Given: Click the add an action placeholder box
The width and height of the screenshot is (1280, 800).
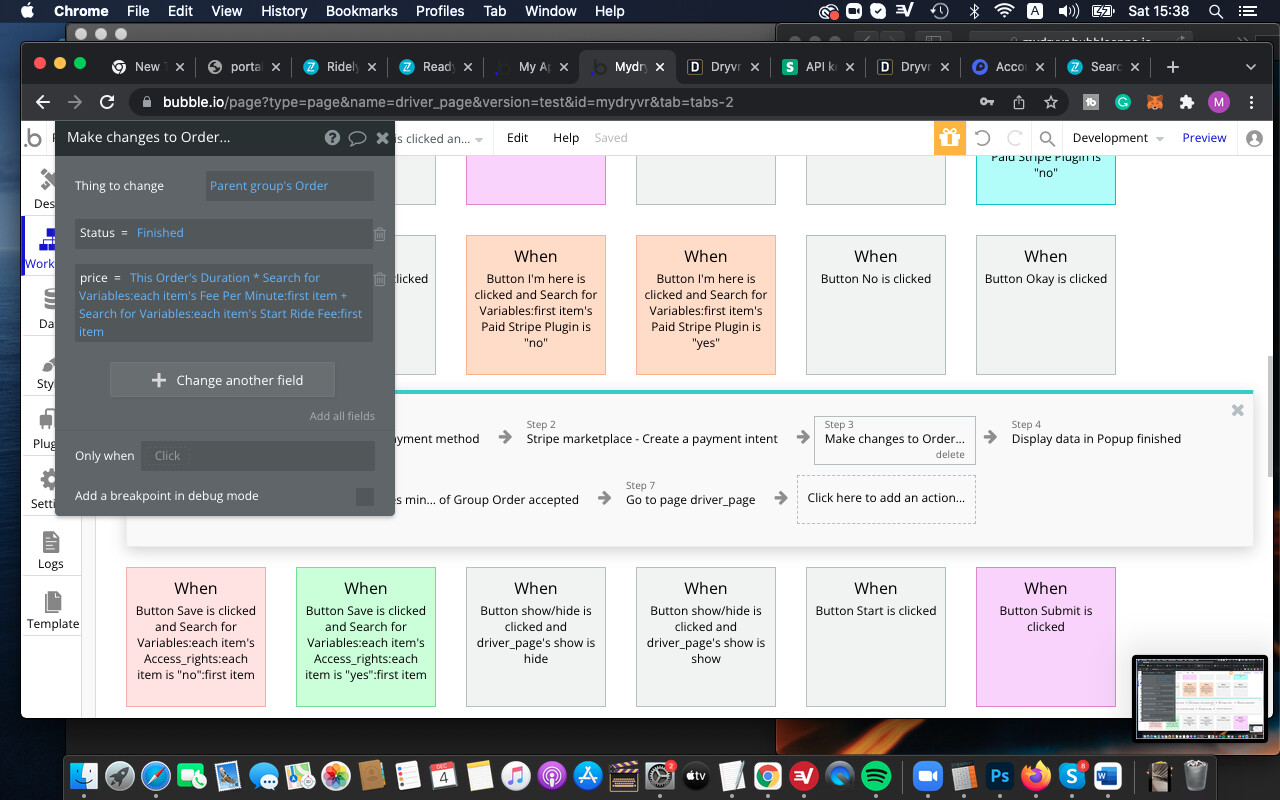Looking at the screenshot, I should tap(886, 498).
